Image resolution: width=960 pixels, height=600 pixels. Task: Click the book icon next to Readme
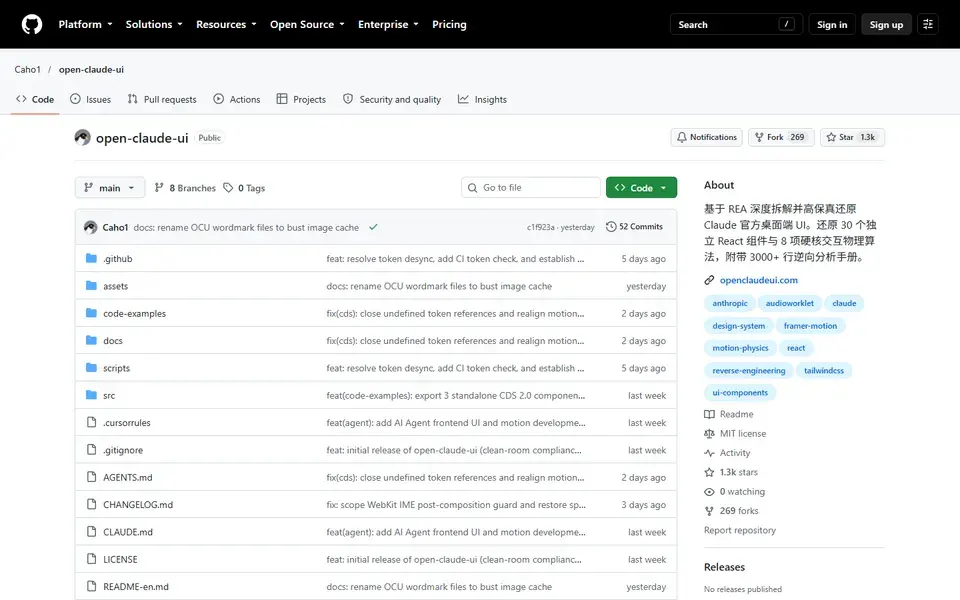point(709,414)
